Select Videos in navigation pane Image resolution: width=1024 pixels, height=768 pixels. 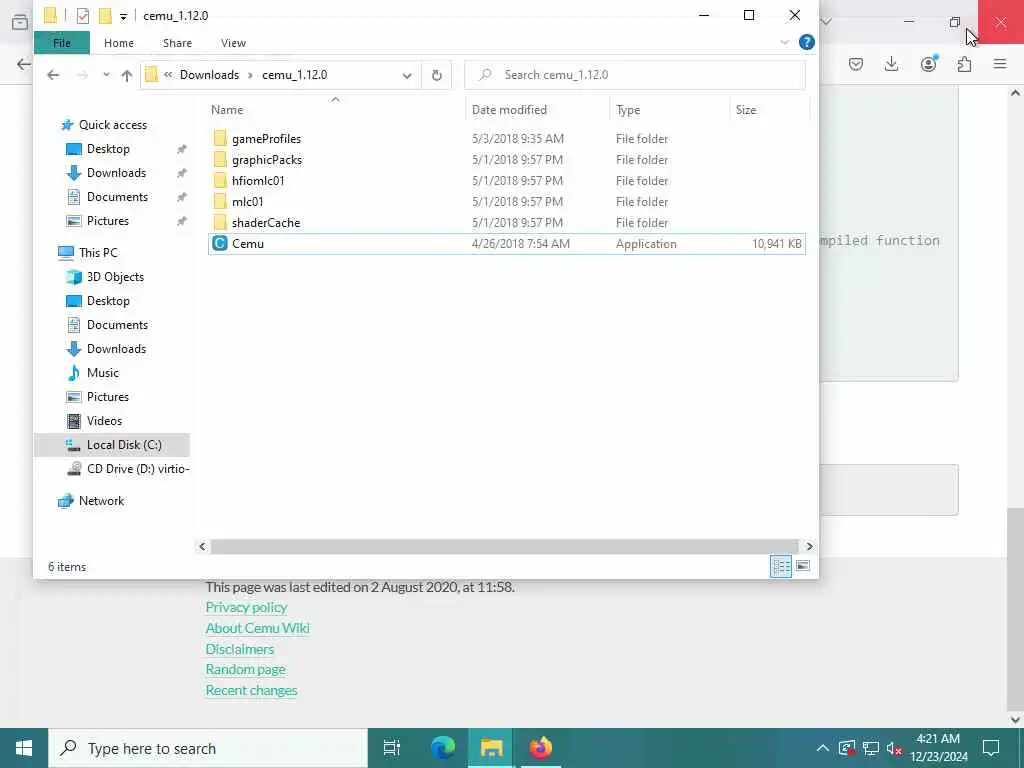click(104, 421)
